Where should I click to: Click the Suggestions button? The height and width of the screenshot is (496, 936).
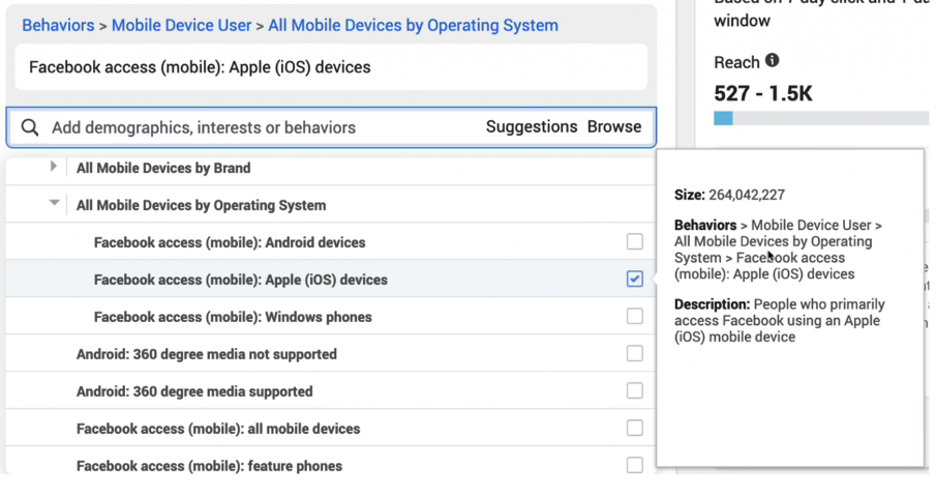(x=531, y=127)
